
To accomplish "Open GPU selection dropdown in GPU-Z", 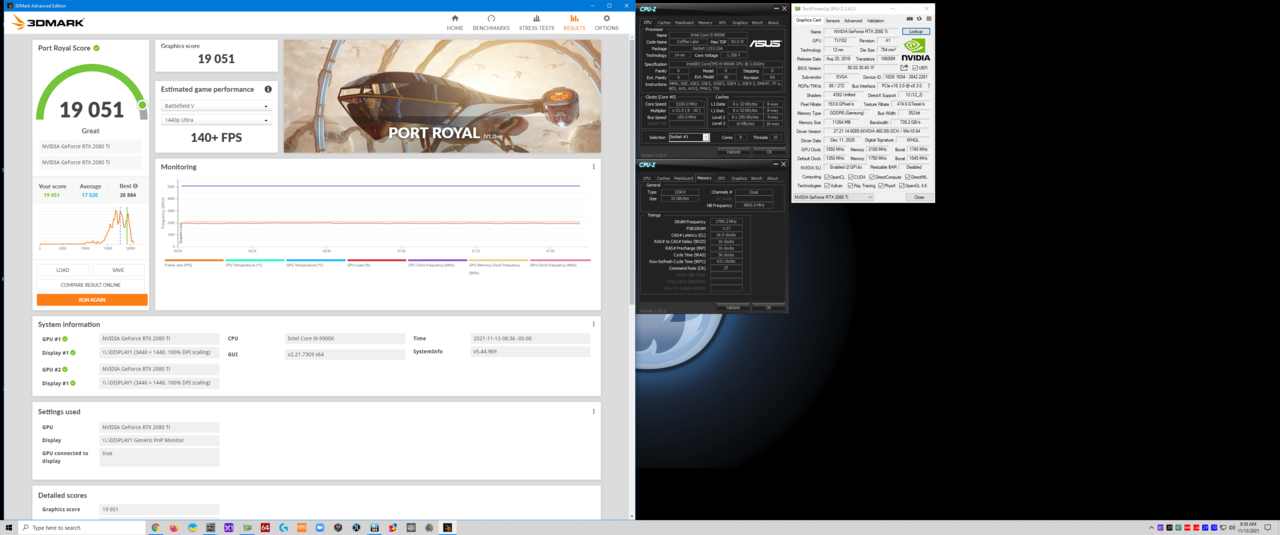I will click(x=832, y=197).
